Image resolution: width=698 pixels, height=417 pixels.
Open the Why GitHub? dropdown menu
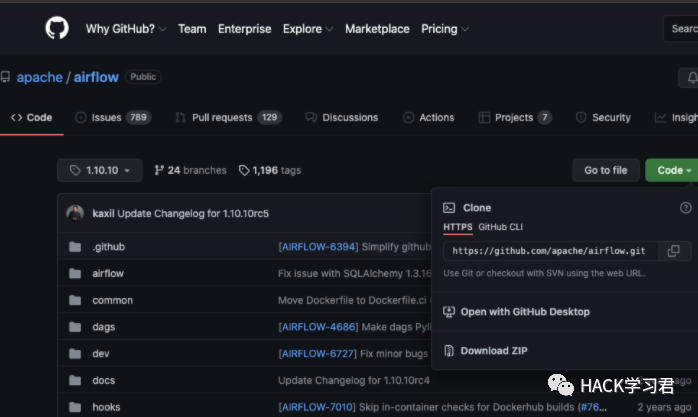point(126,29)
